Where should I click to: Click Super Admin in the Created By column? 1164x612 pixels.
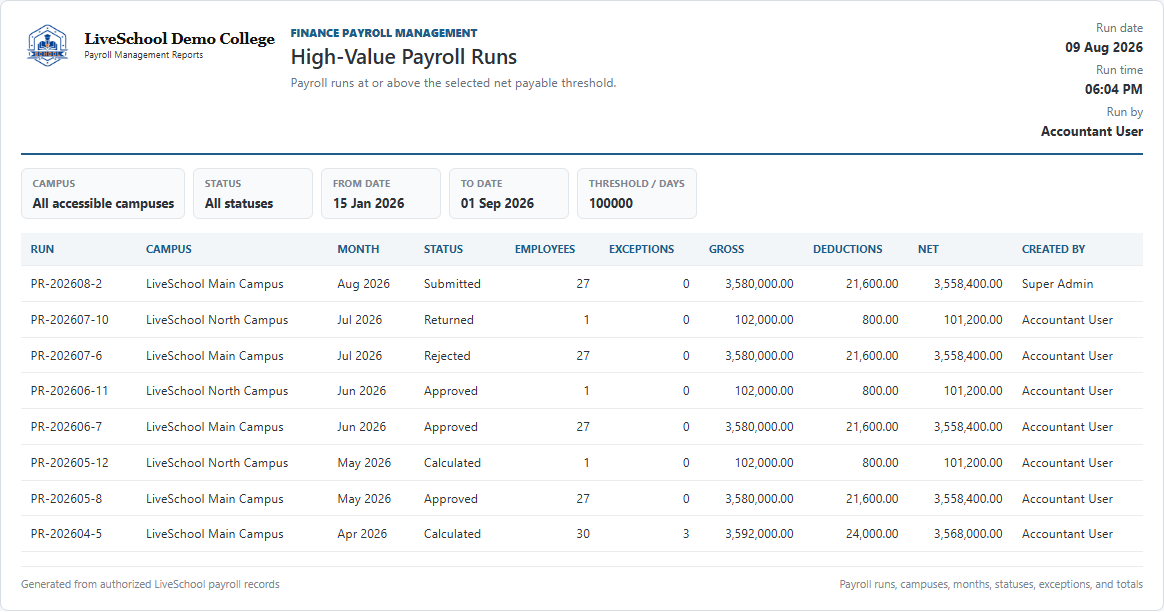coord(1057,284)
